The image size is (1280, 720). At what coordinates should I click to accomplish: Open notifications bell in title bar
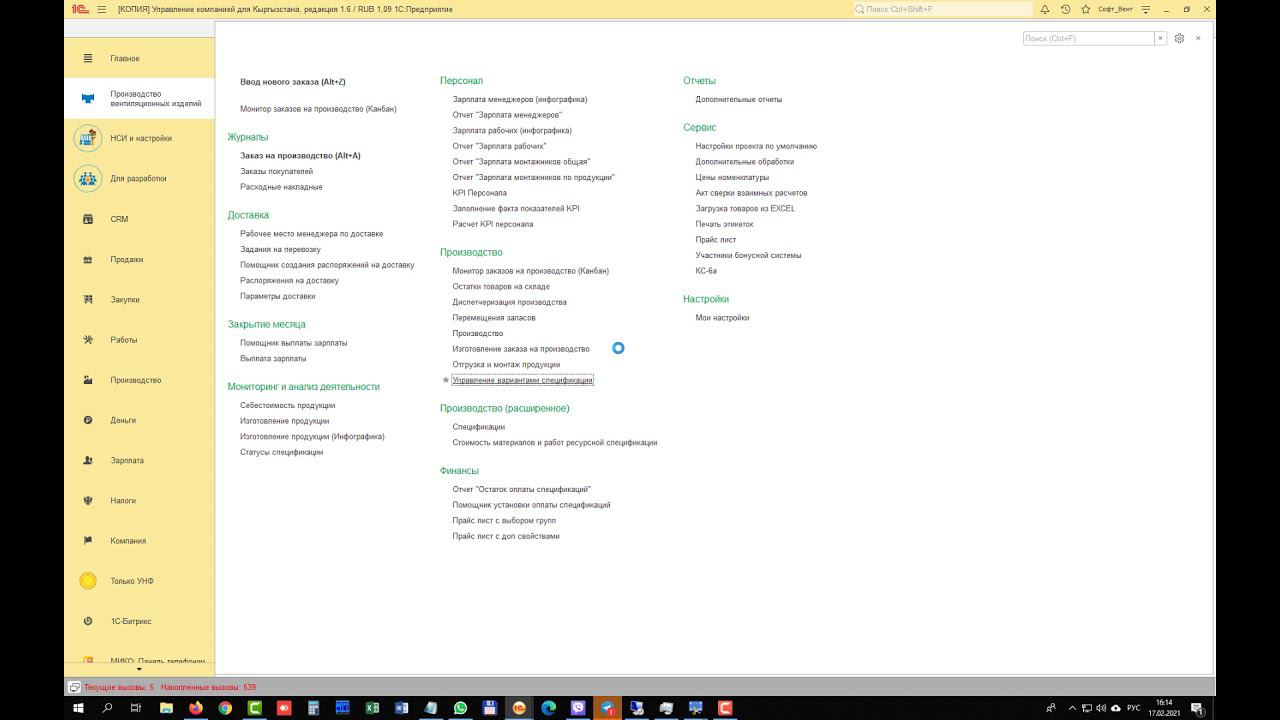pyautogui.click(x=1045, y=9)
